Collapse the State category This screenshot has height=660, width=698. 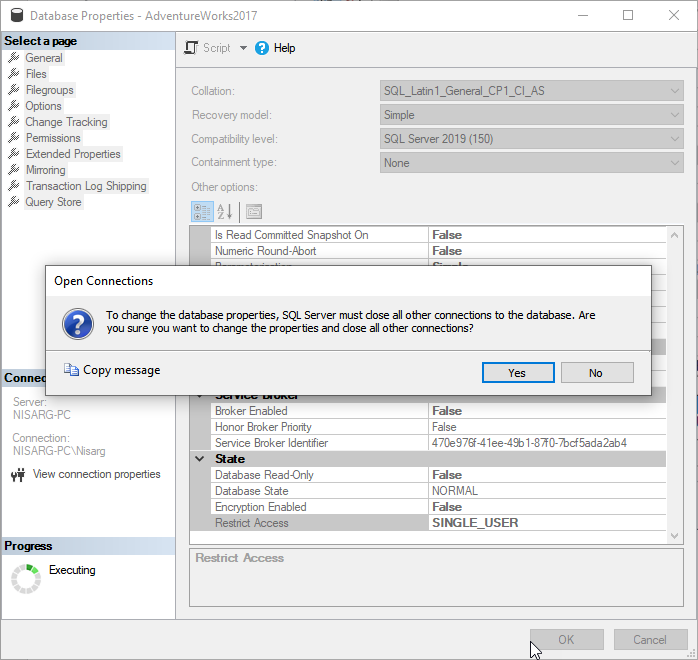coord(200,459)
